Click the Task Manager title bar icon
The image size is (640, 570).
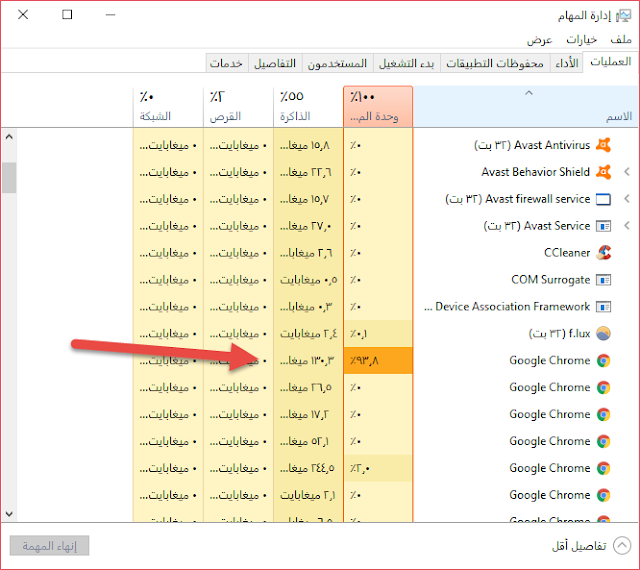623,16
